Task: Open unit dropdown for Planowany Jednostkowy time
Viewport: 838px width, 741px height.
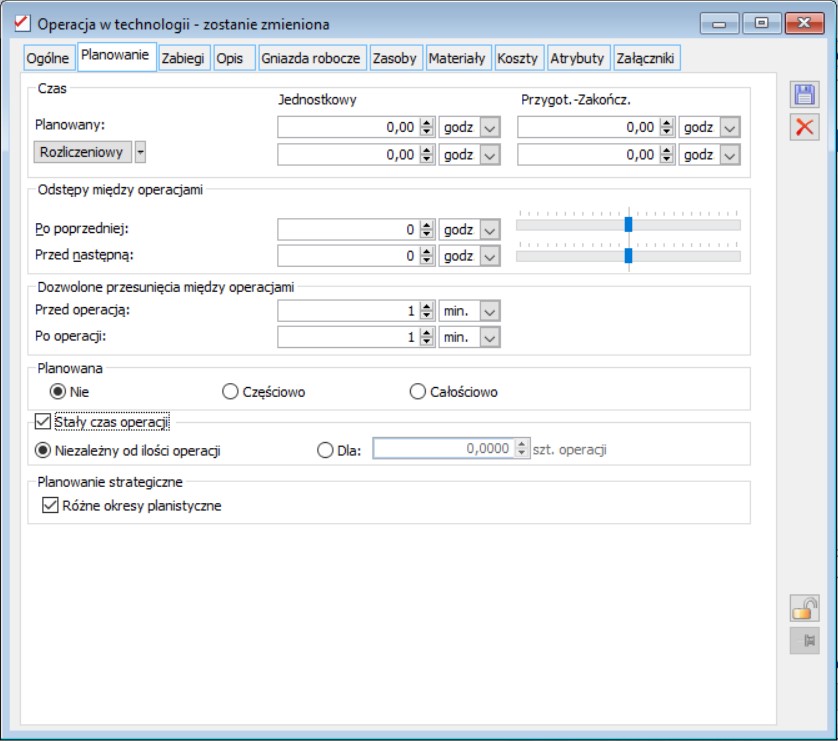Action: [x=490, y=128]
